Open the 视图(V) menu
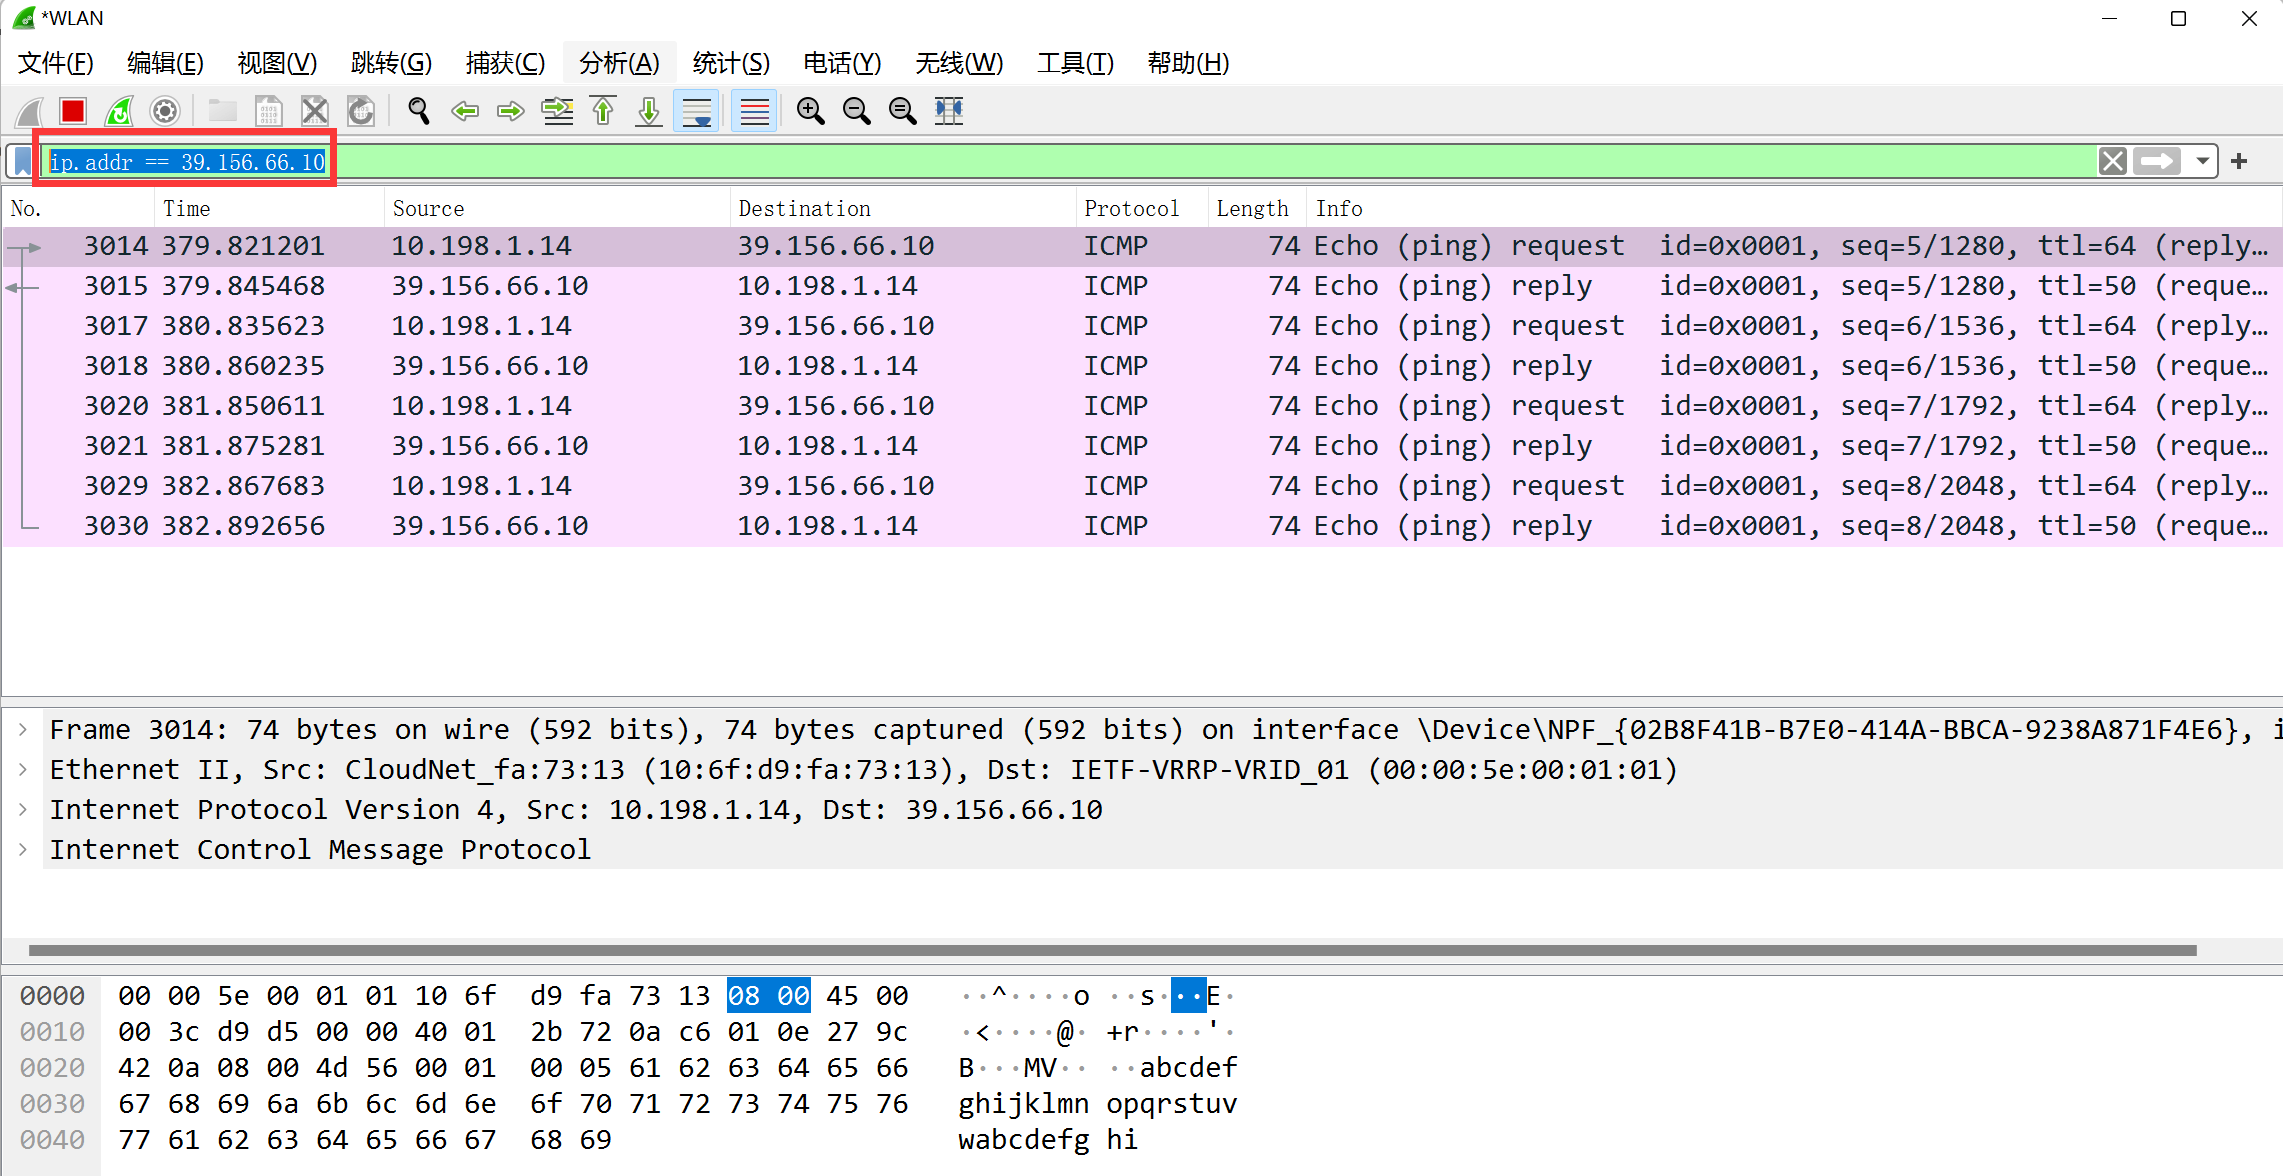Viewport: 2283px width, 1176px height. coord(277,64)
